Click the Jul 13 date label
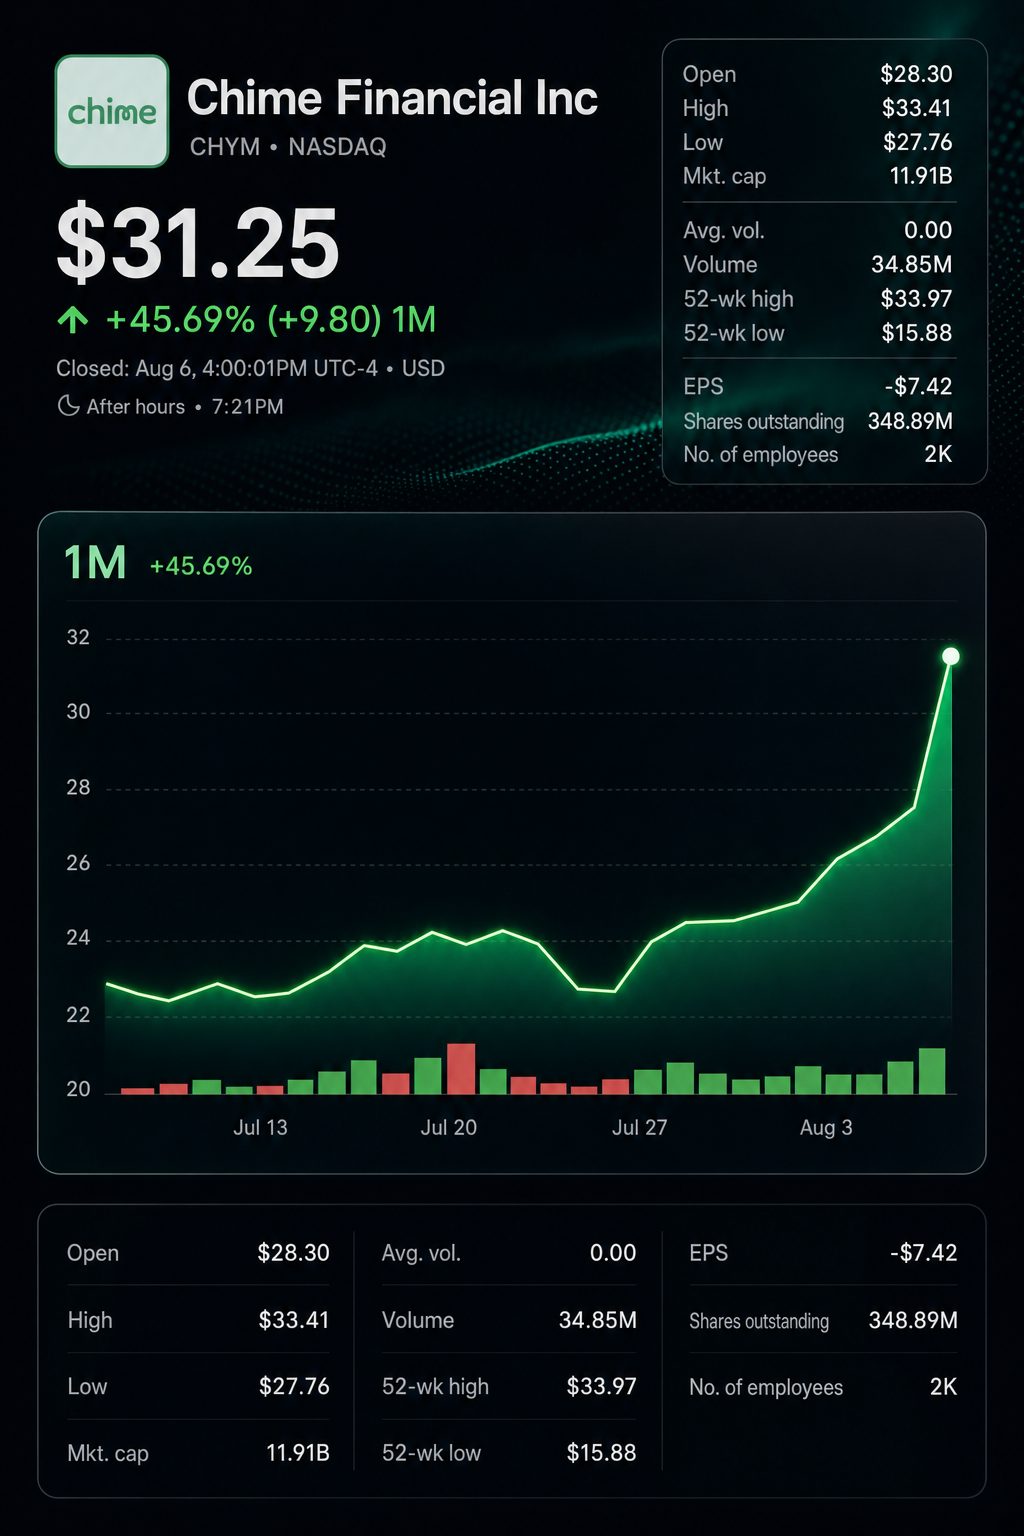 tap(260, 1128)
